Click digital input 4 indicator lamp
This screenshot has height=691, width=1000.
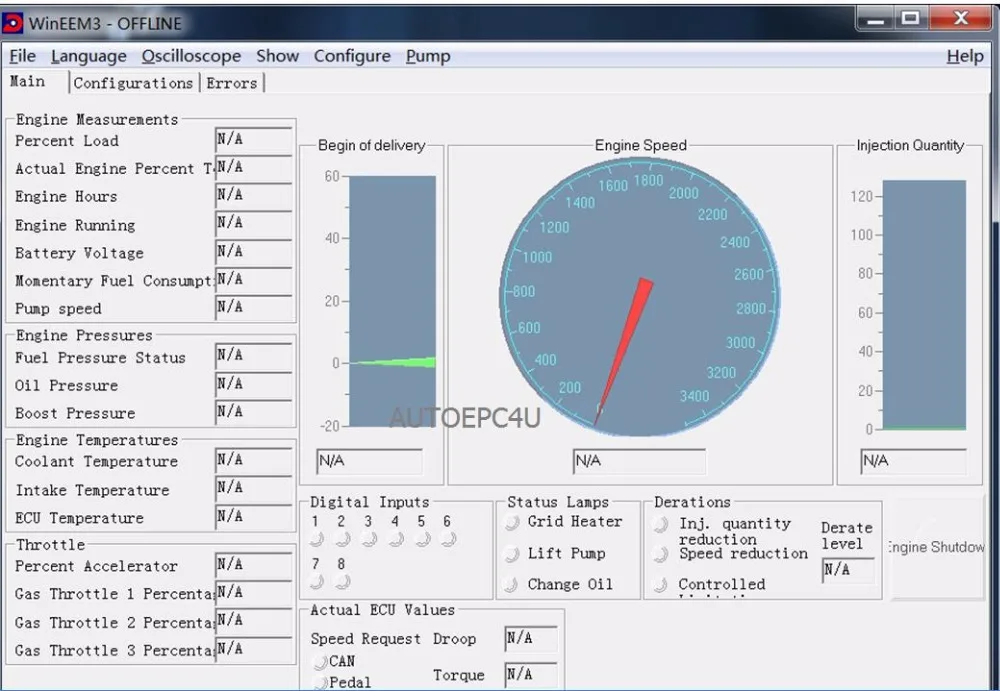click(396, 539)
